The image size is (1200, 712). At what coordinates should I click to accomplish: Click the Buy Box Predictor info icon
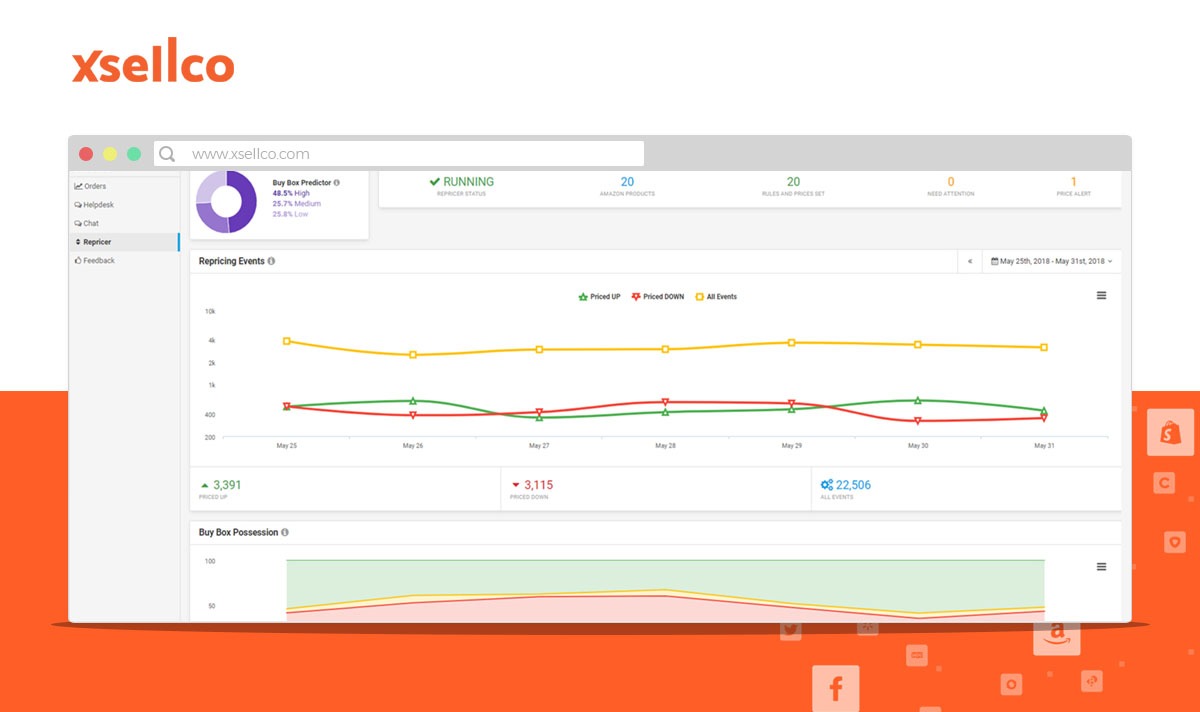point(336,183)
